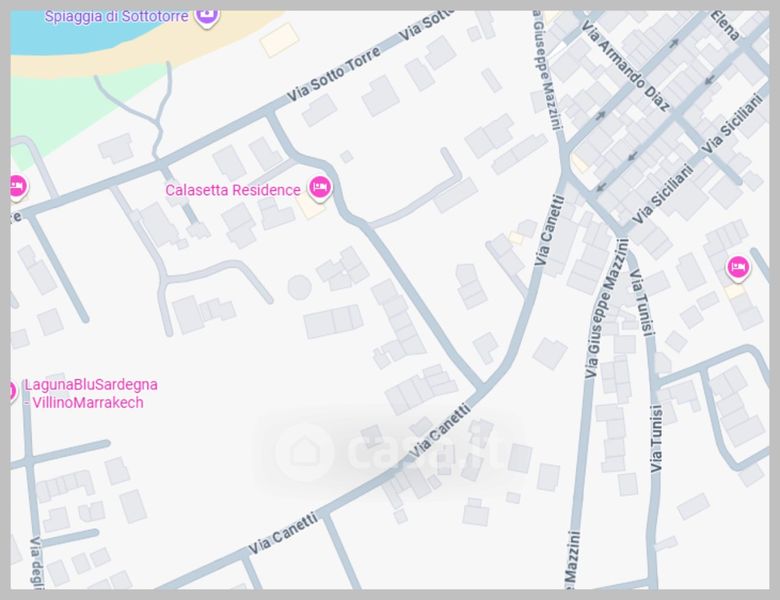The width and height of the screenshot is (780, 600).
Task: Click the yellow building near Spiaggia di Sottotorre
Action: (280, 40)
